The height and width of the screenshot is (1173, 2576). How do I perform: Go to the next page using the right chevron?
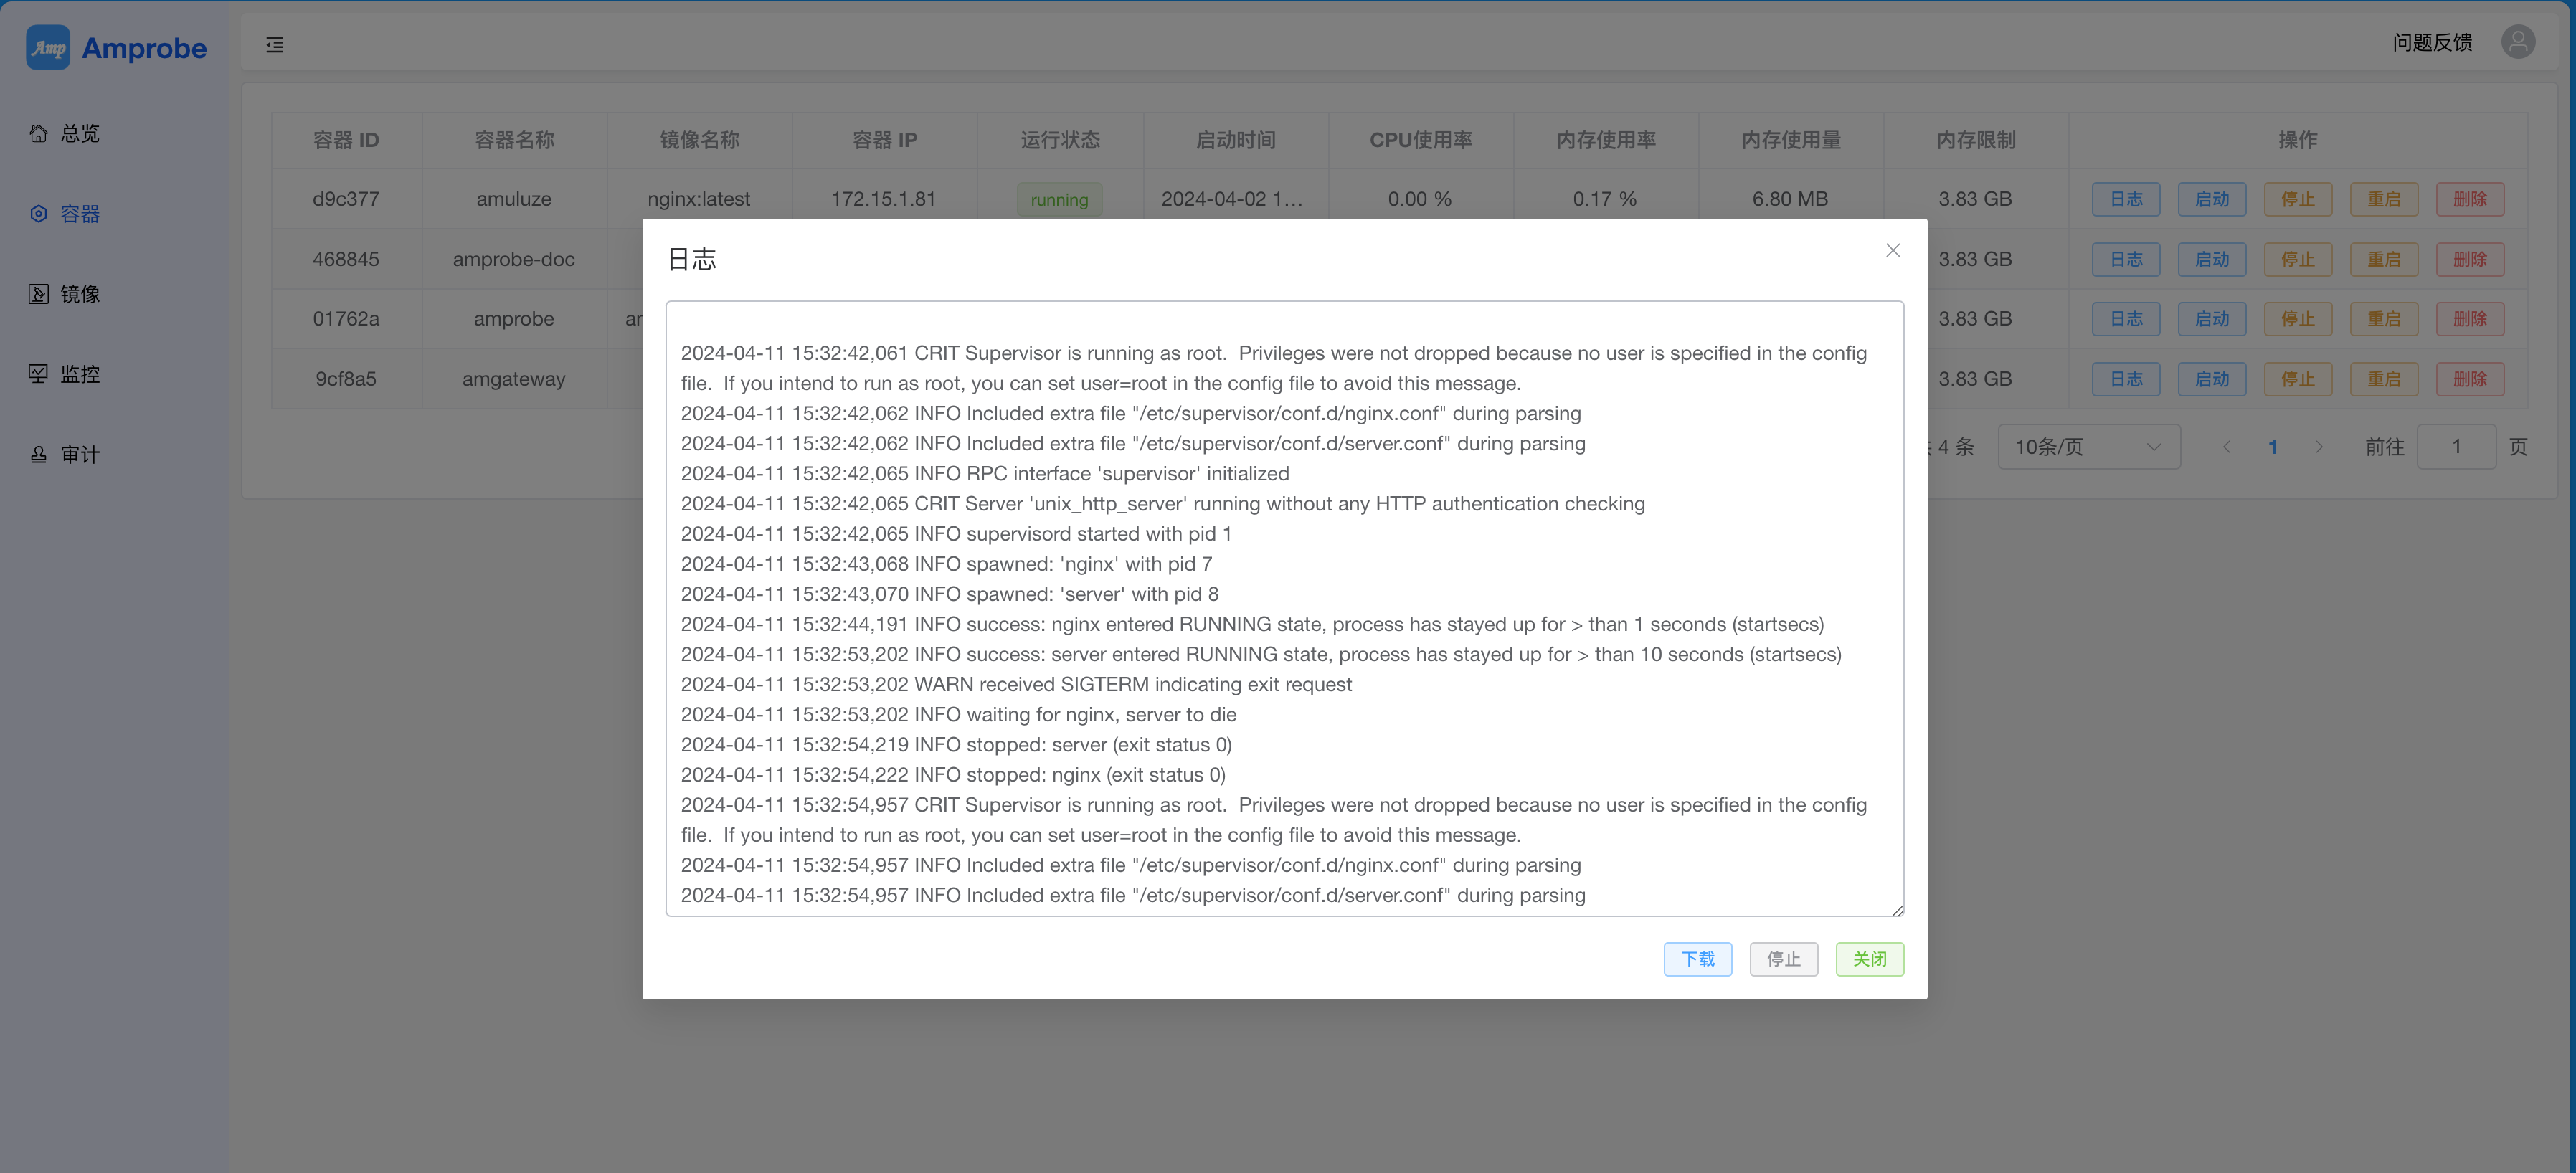[x=2319, y=447]
